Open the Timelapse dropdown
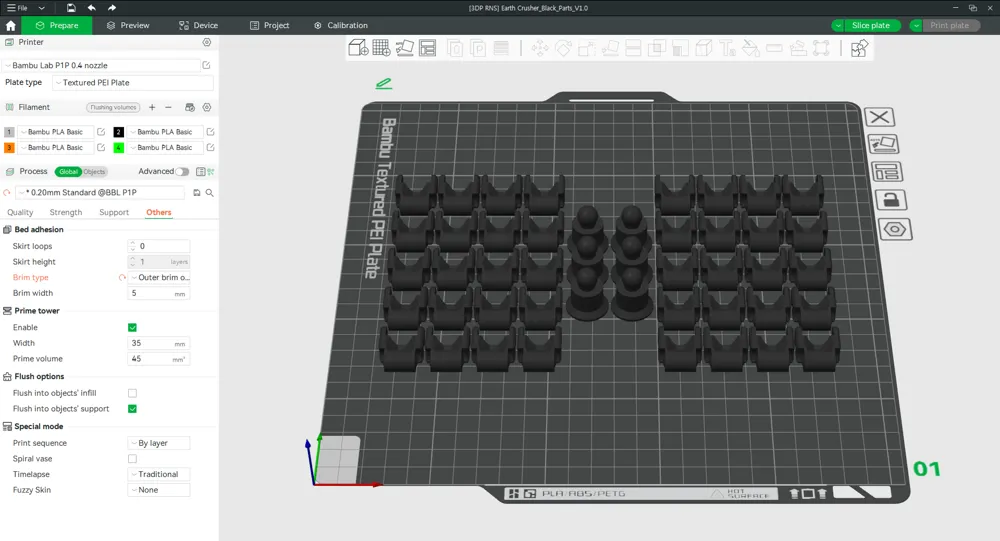Viewport: 1000px width, 541px height. pyautogui.click(x=159, y=474)
